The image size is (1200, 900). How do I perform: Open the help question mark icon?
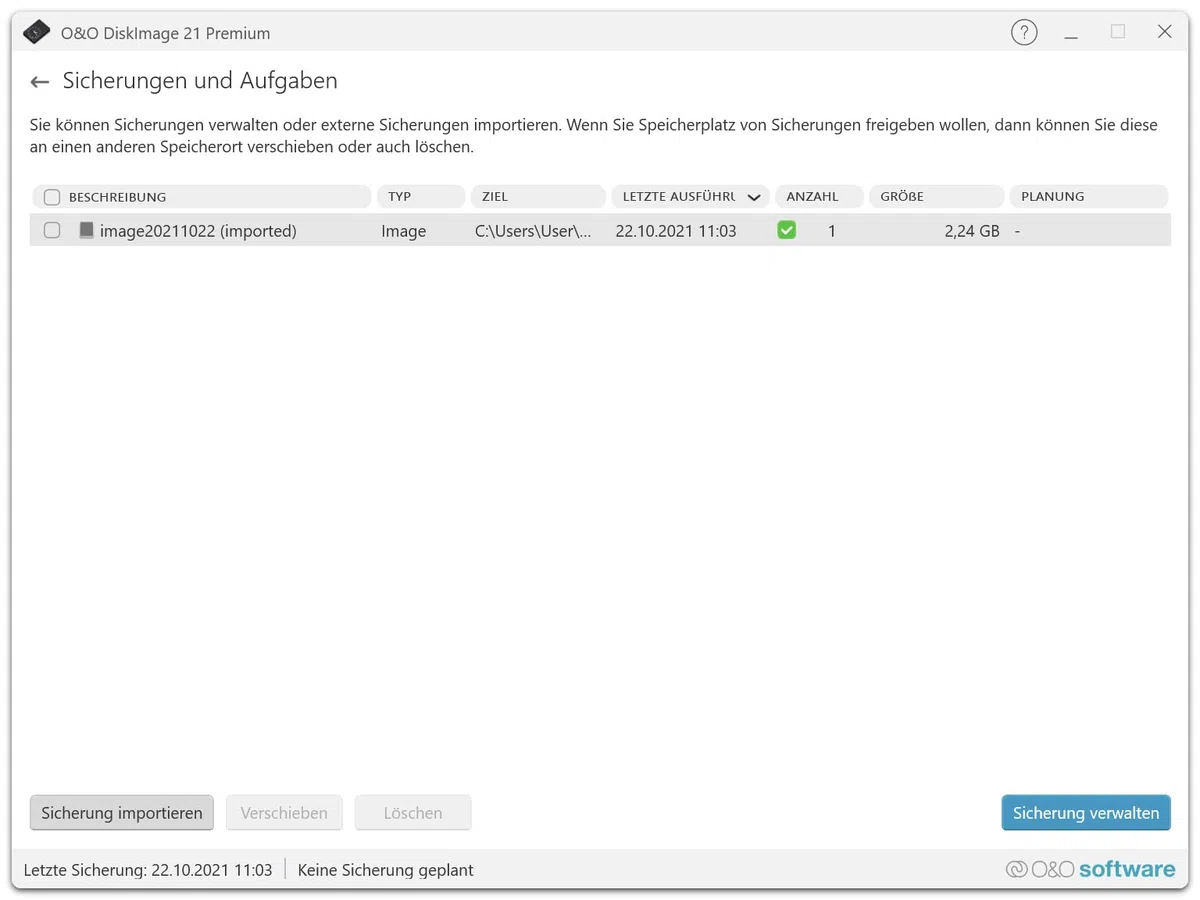(1024, 33)
